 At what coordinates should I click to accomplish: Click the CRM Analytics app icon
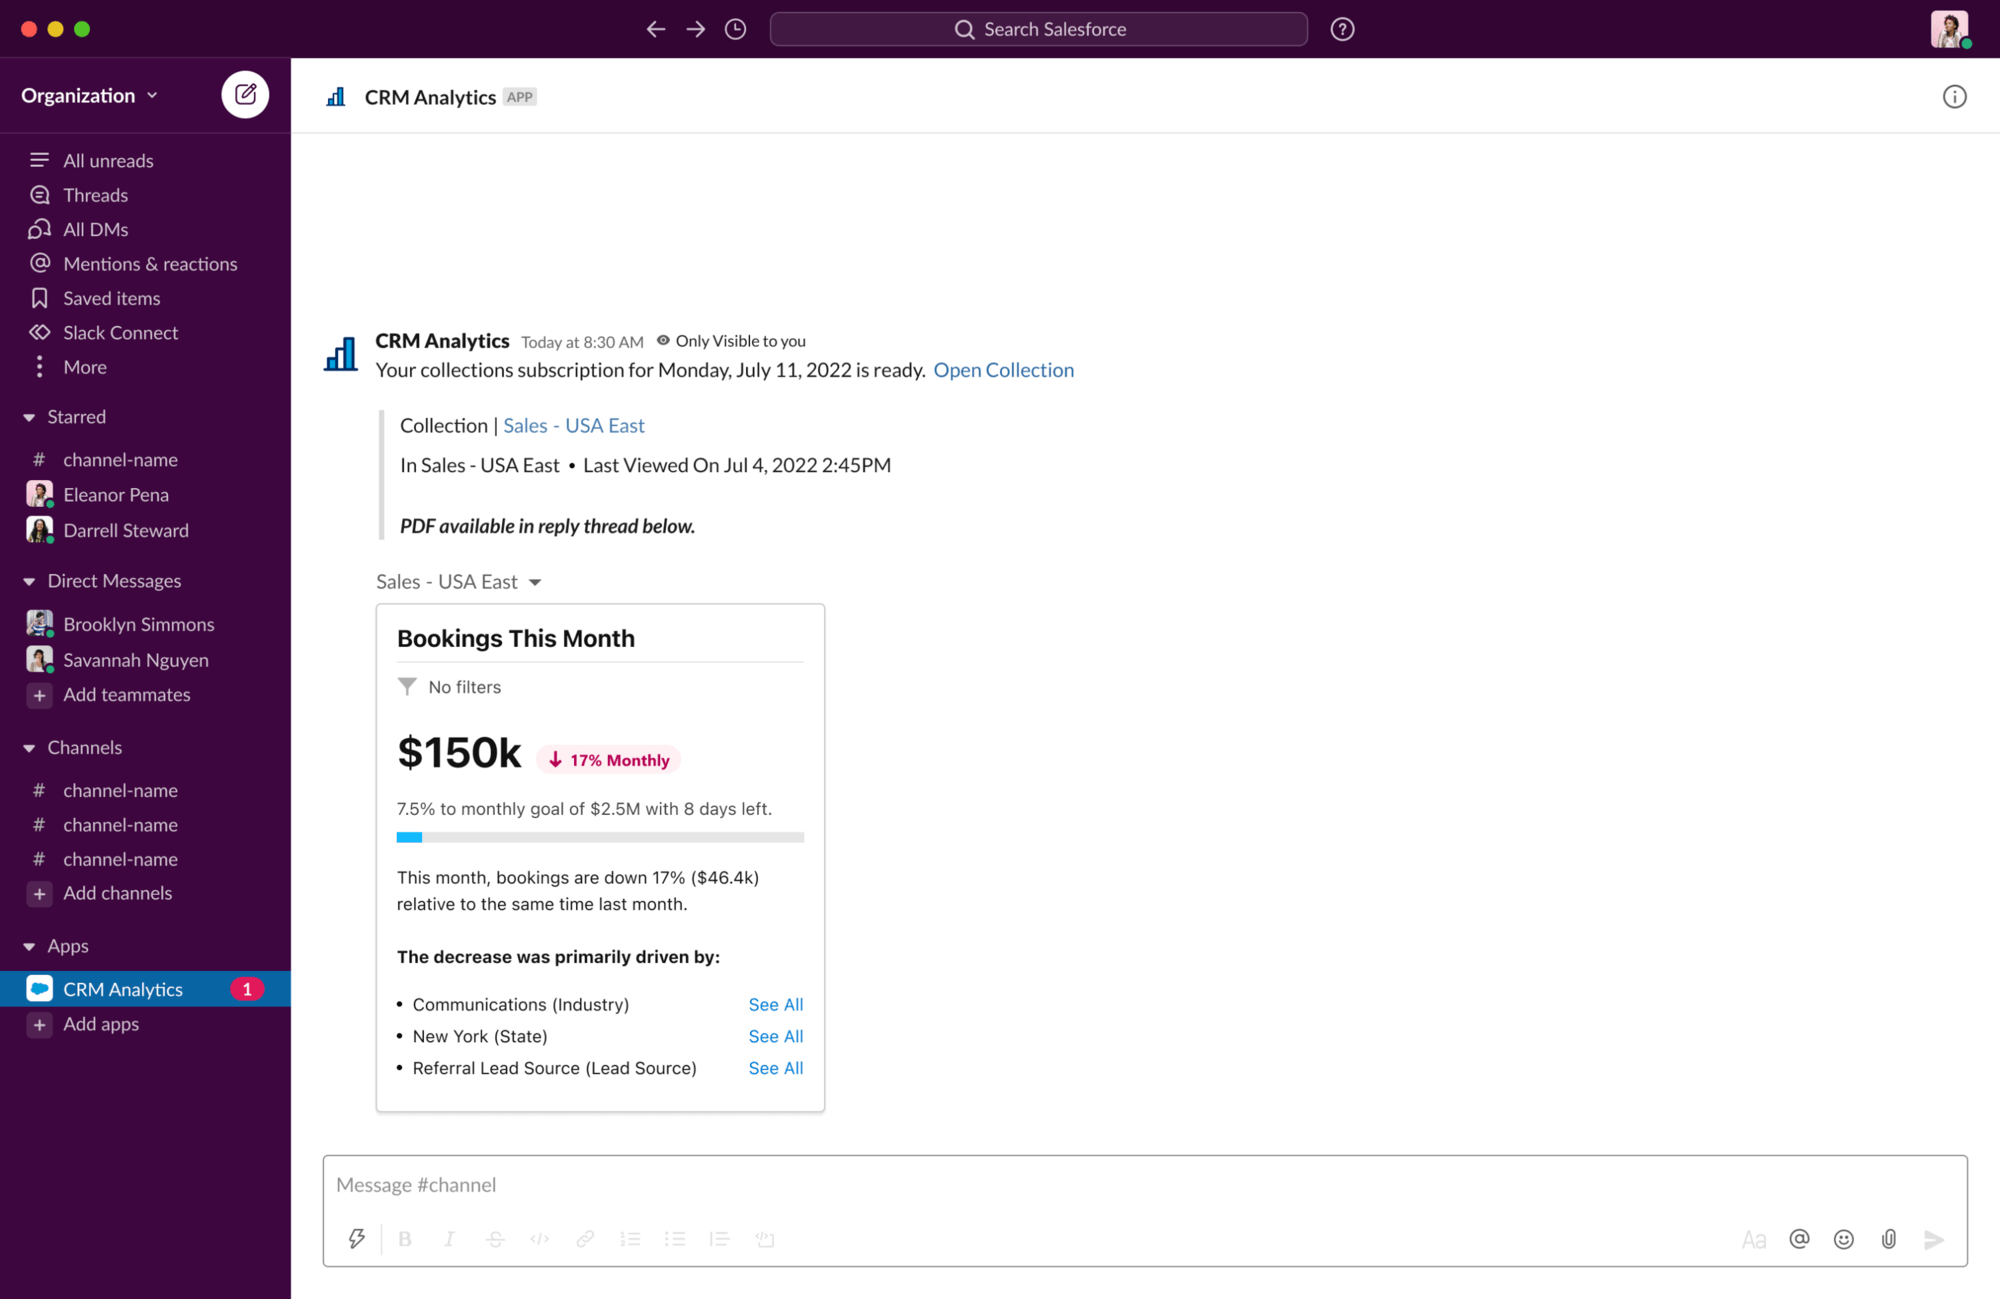39,988
